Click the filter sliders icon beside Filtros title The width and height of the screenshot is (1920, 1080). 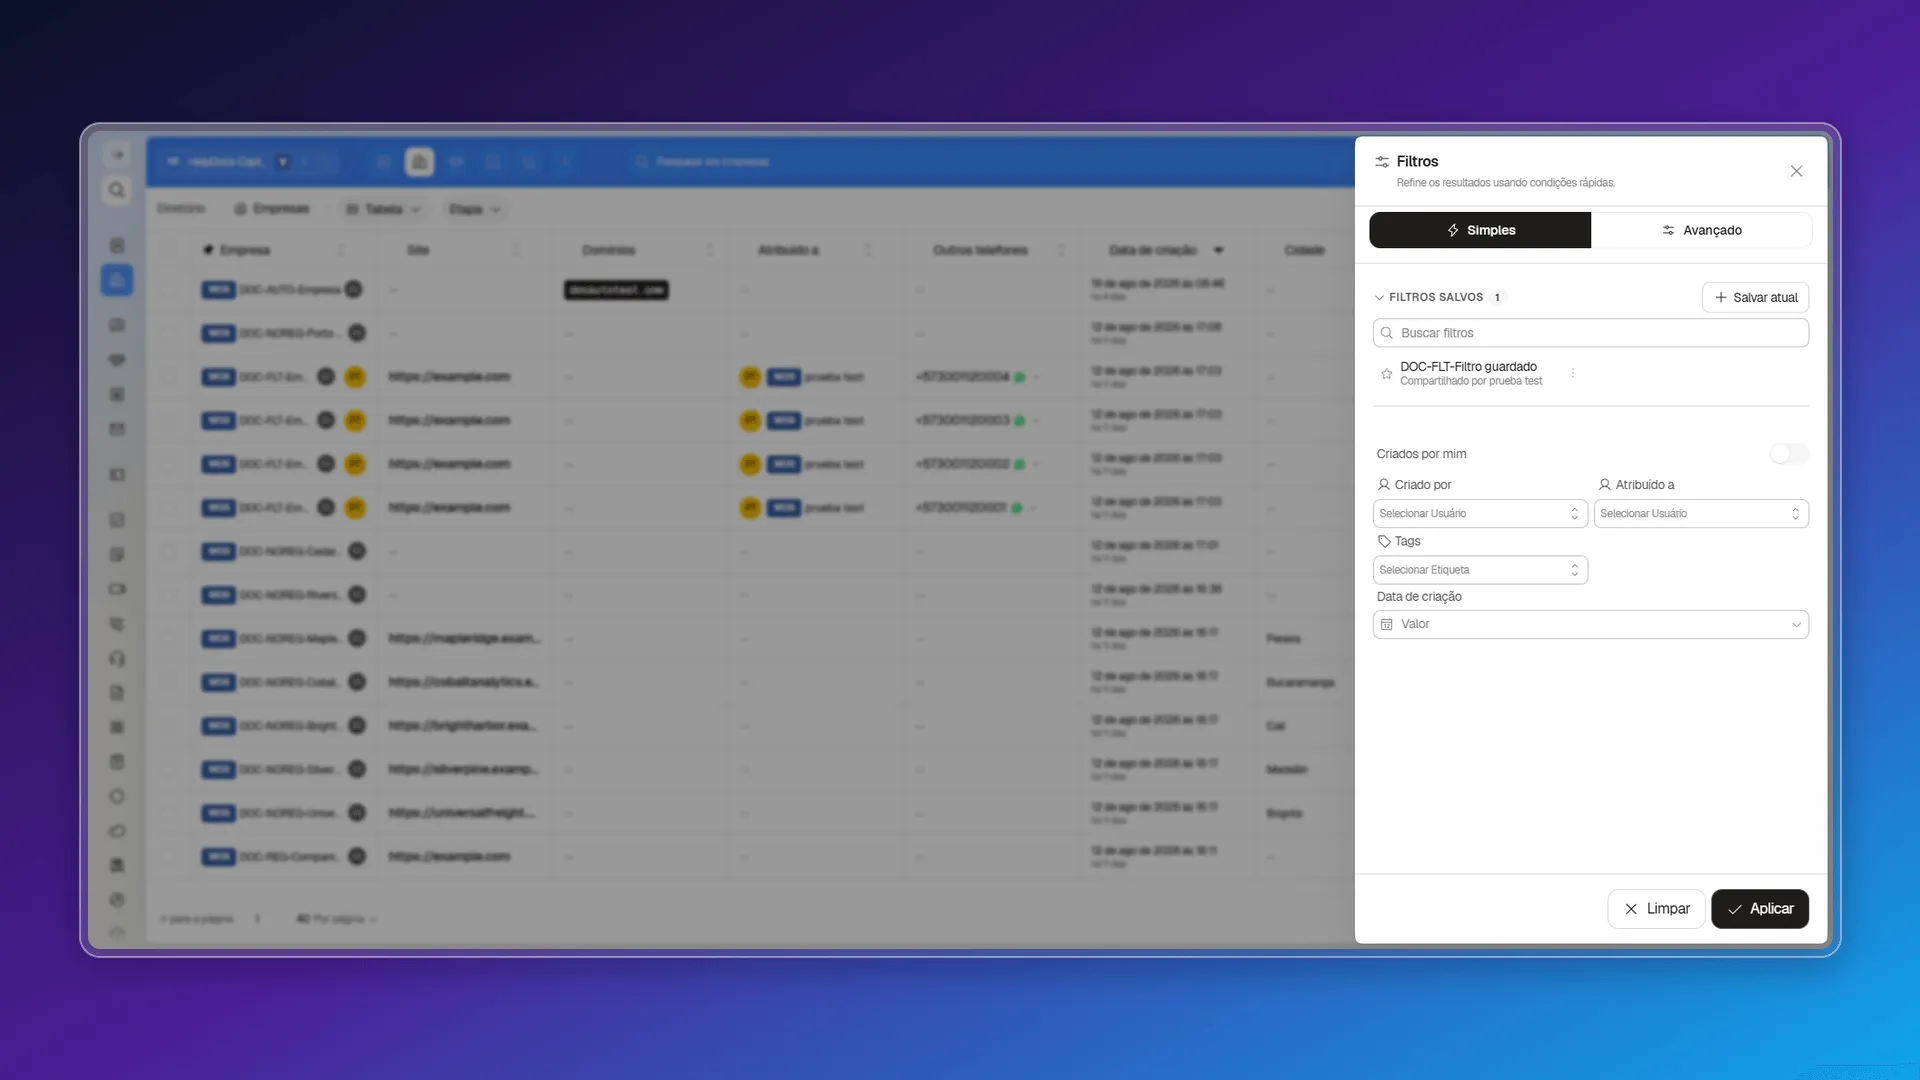[x=1382, y=161]
